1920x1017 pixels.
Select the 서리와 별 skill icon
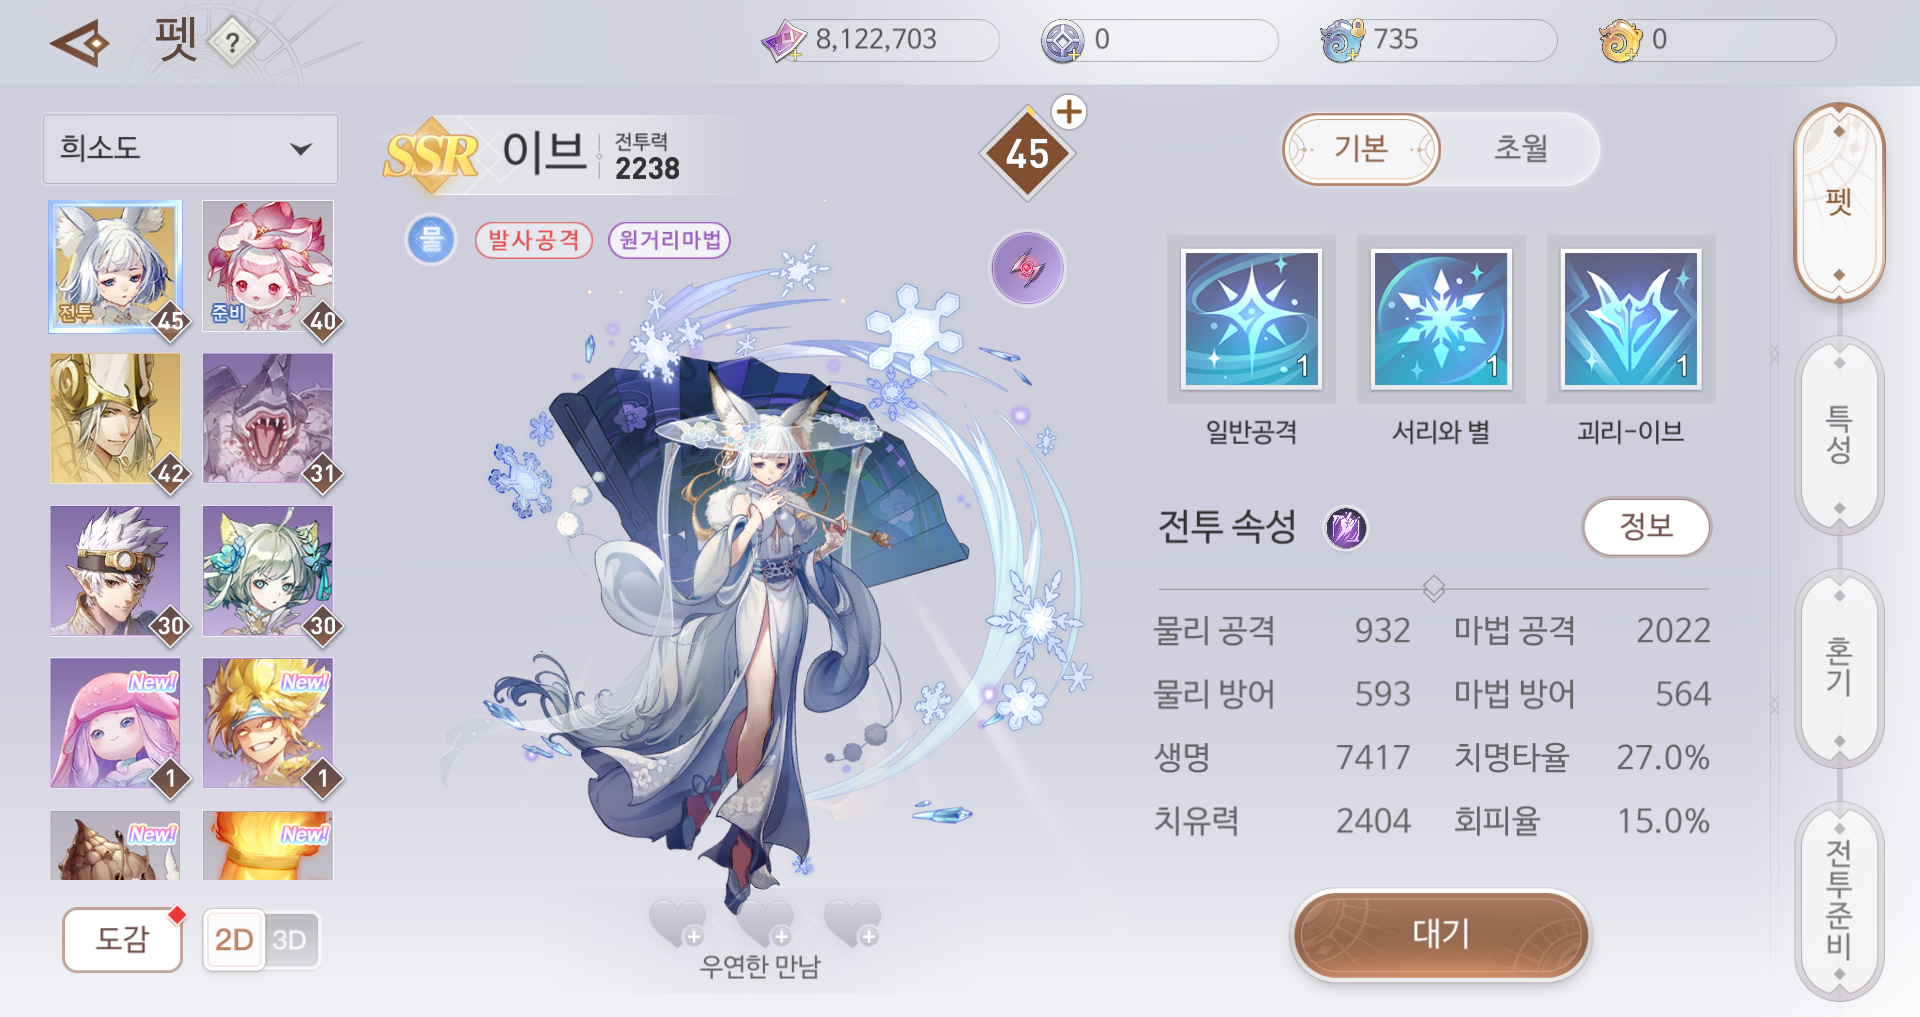(1441, 319)
